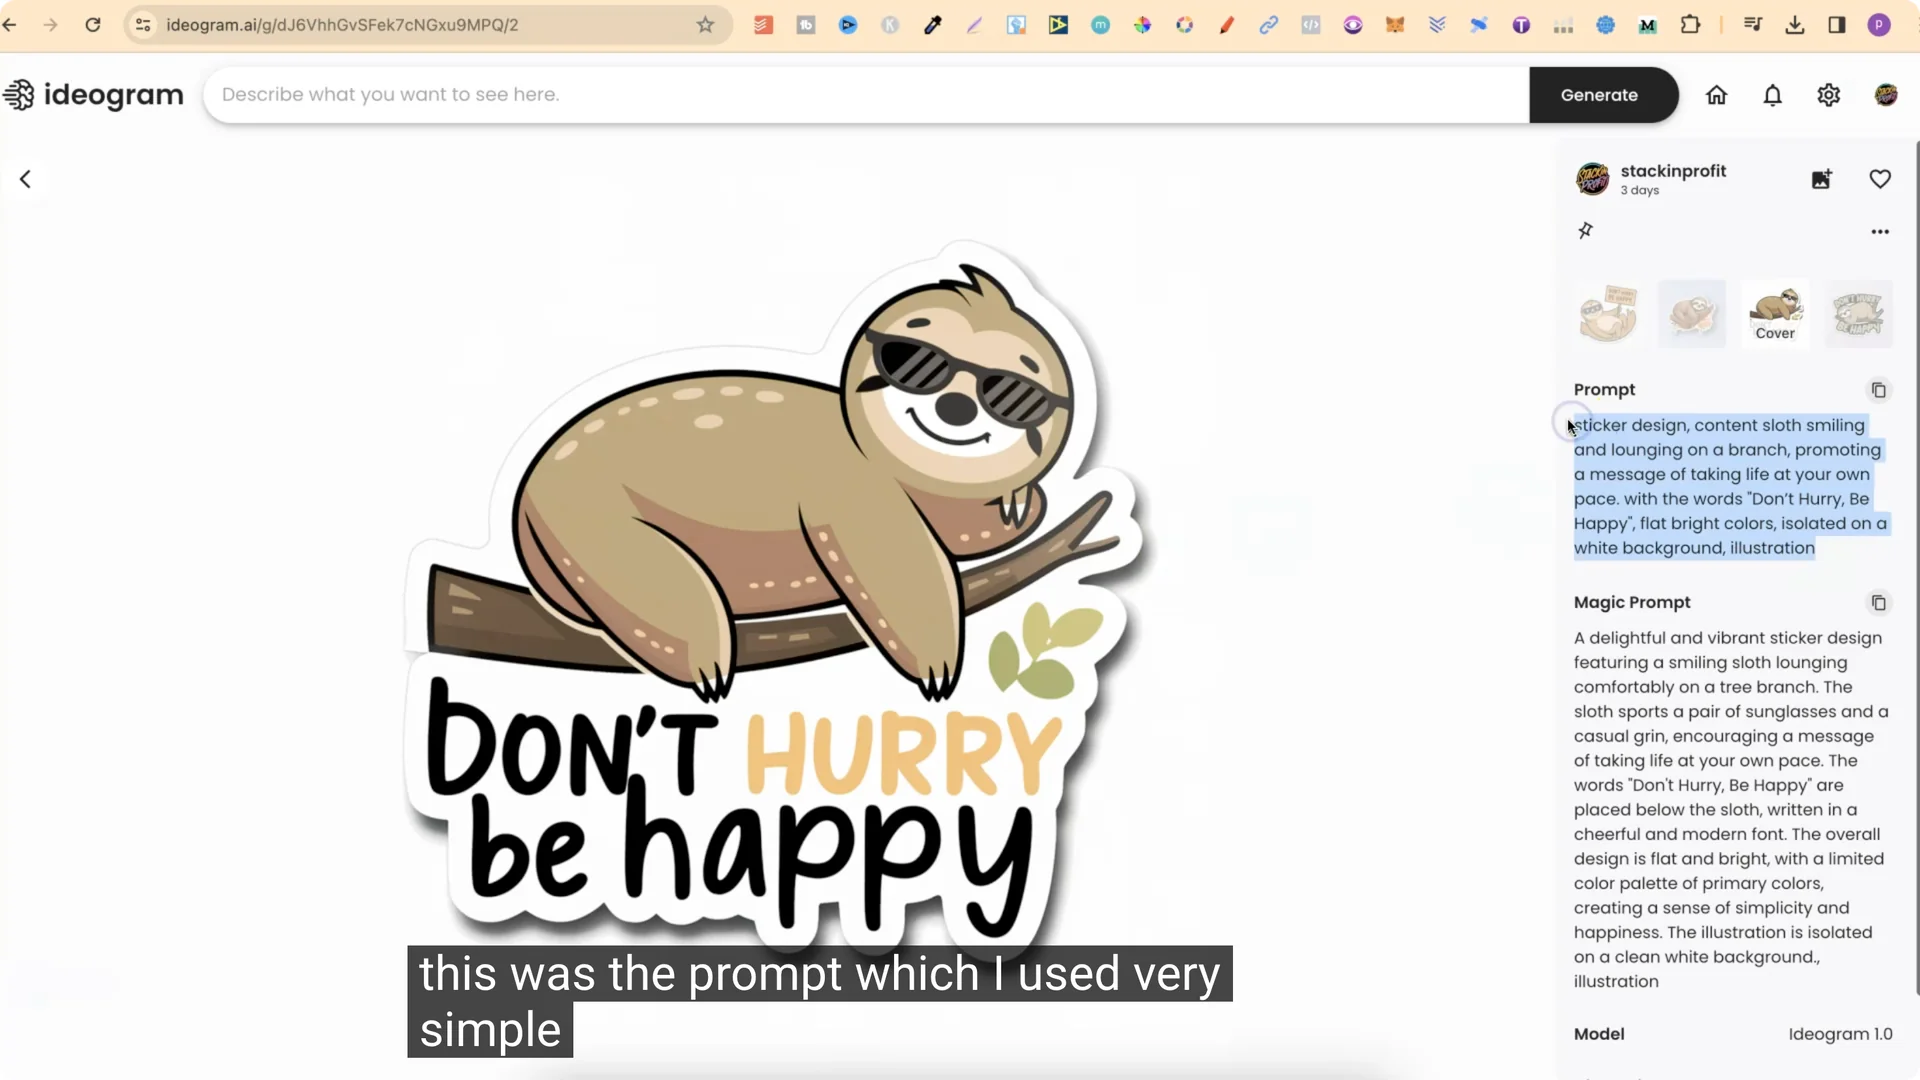Go back with the left chevron
Image resolution: width=1920 pixels, height=1080 pixels.
pos(26,179)
